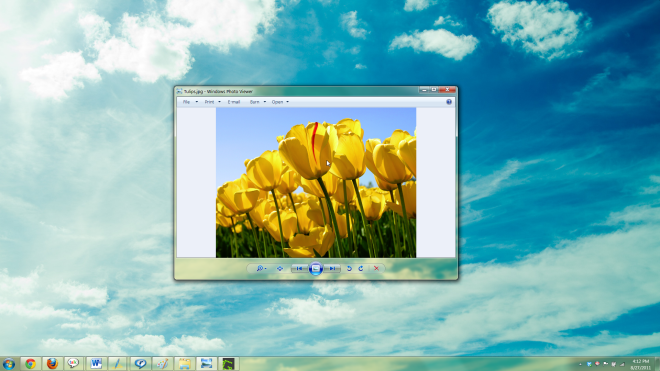660x371 pixels.
Task: Click the Photo Viewer title bar icon
Action: click(179, 91)
